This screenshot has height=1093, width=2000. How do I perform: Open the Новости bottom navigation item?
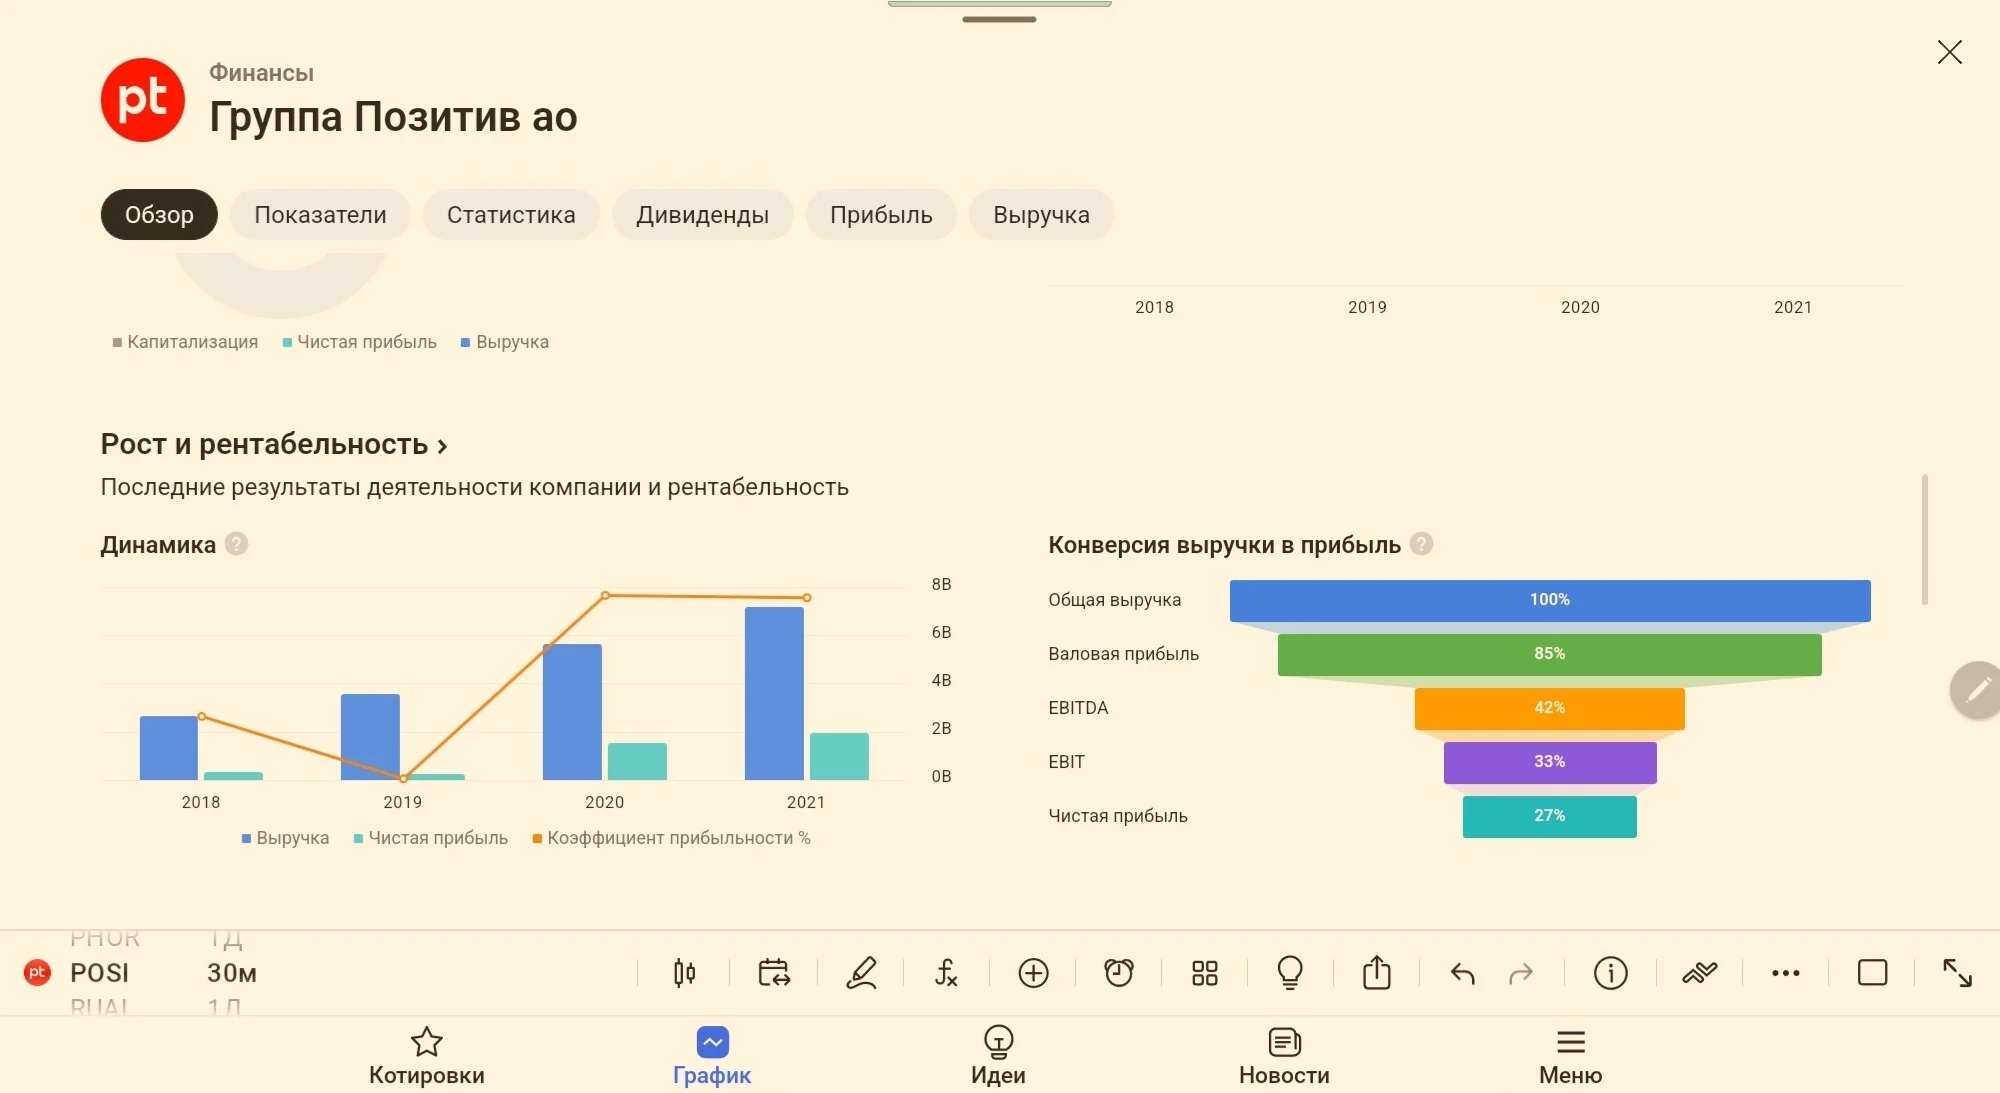click(x=1284, y=1056)
